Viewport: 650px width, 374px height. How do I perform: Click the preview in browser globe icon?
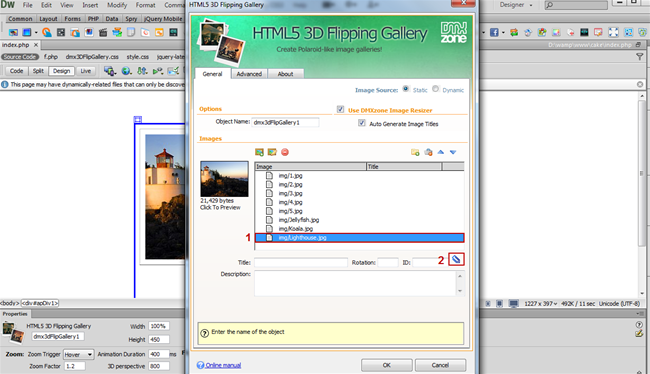[126, 71]
